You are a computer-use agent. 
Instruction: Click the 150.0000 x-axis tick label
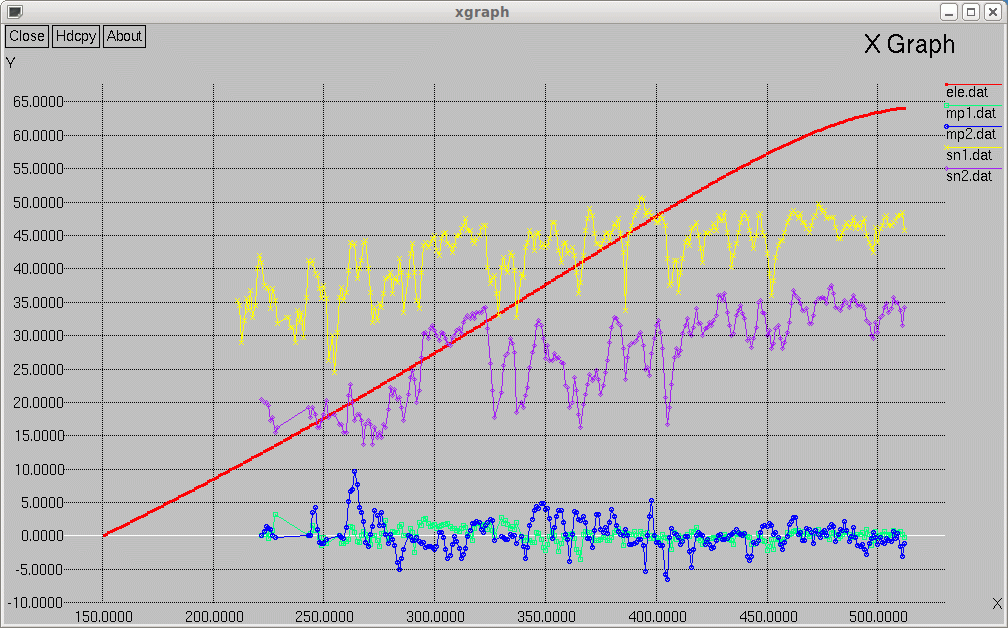pyautogui.click(x=104, y=617)
